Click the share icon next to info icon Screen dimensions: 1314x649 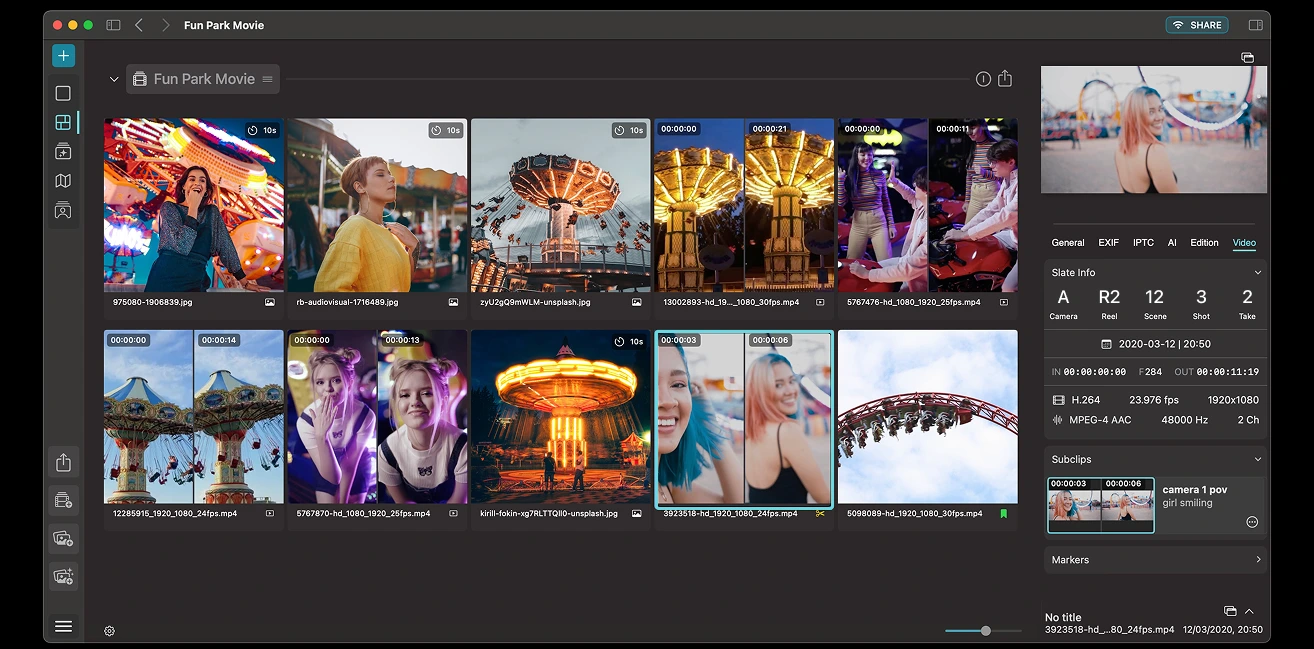click(x=1005, y=78)
